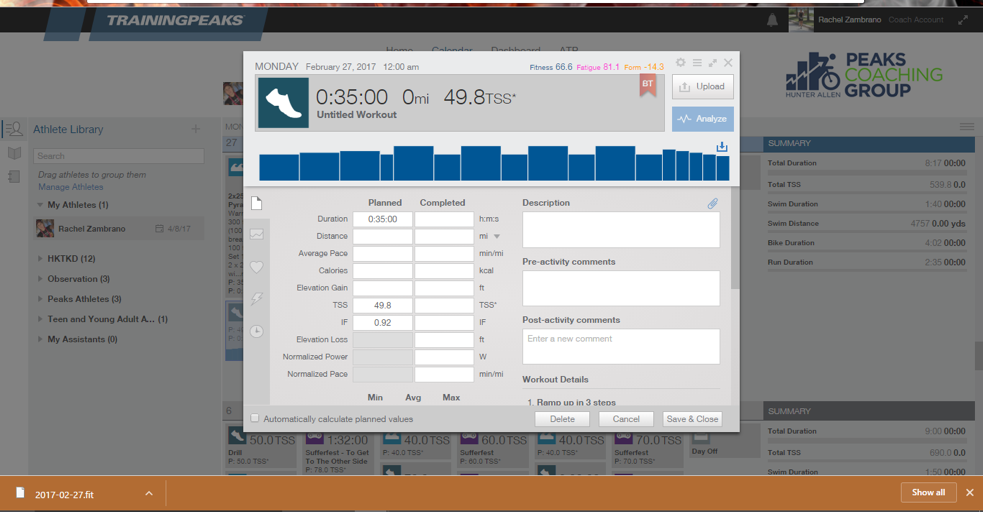Click the Delete button
983x512 pixels.
(562, 419)
